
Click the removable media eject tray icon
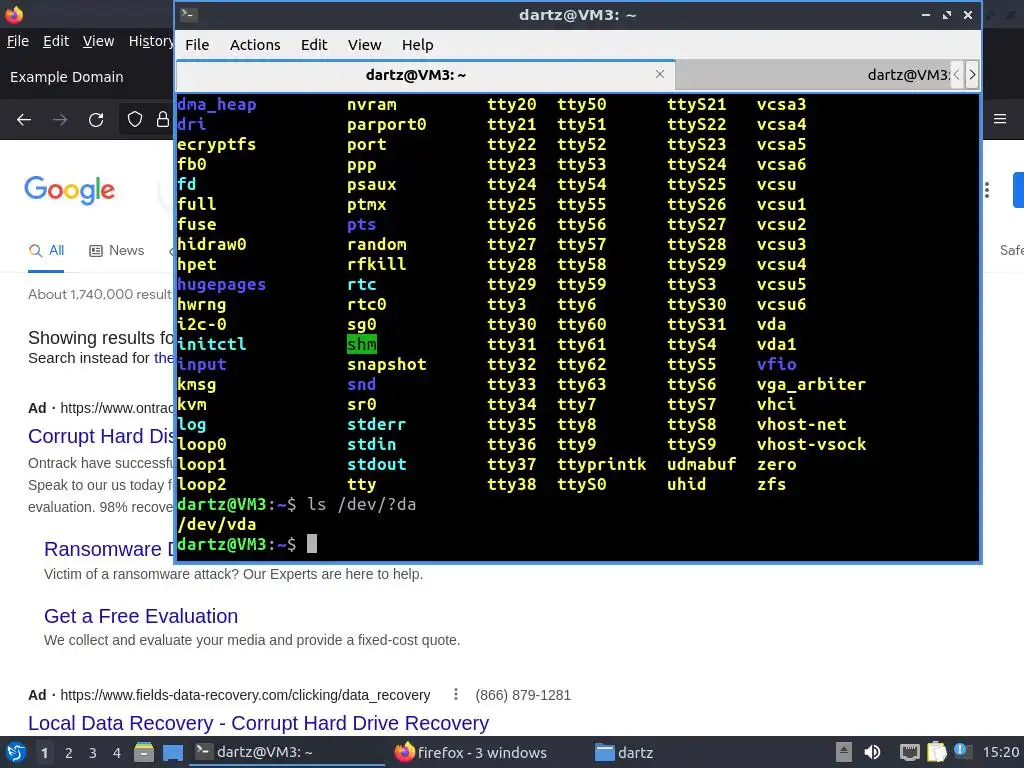844,752
